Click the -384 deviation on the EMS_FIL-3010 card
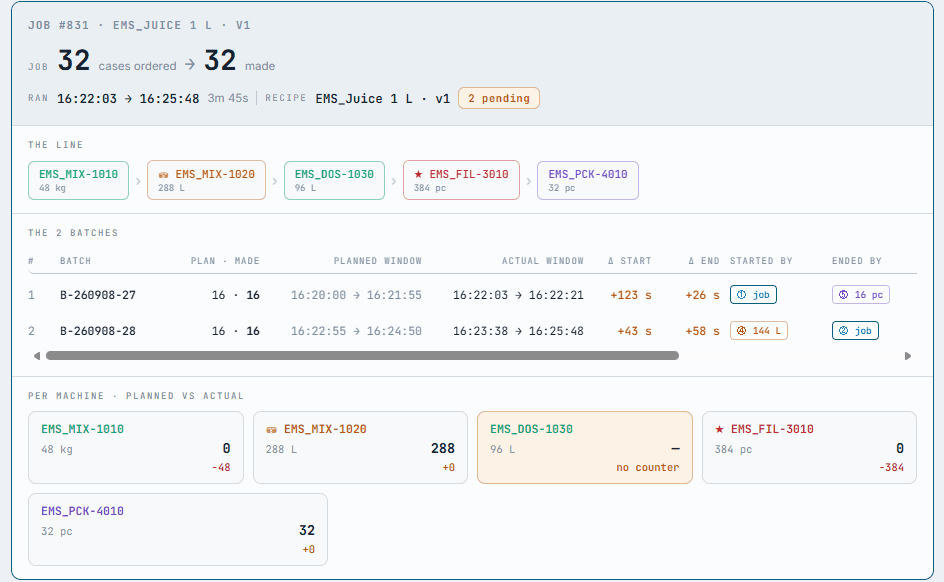The height and width of the screenshot is (582, 944). [x=892, y=468]
